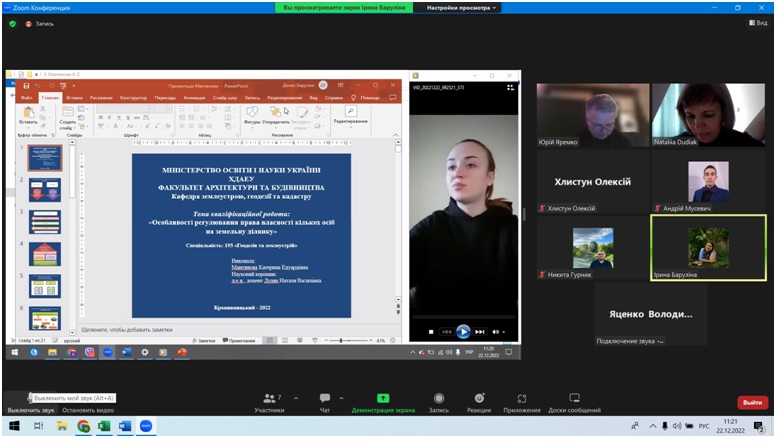The height and width of the screenshot is (441, 781).
Task: Click the Никита Гурник participant tile
Action: click(593, 248)
